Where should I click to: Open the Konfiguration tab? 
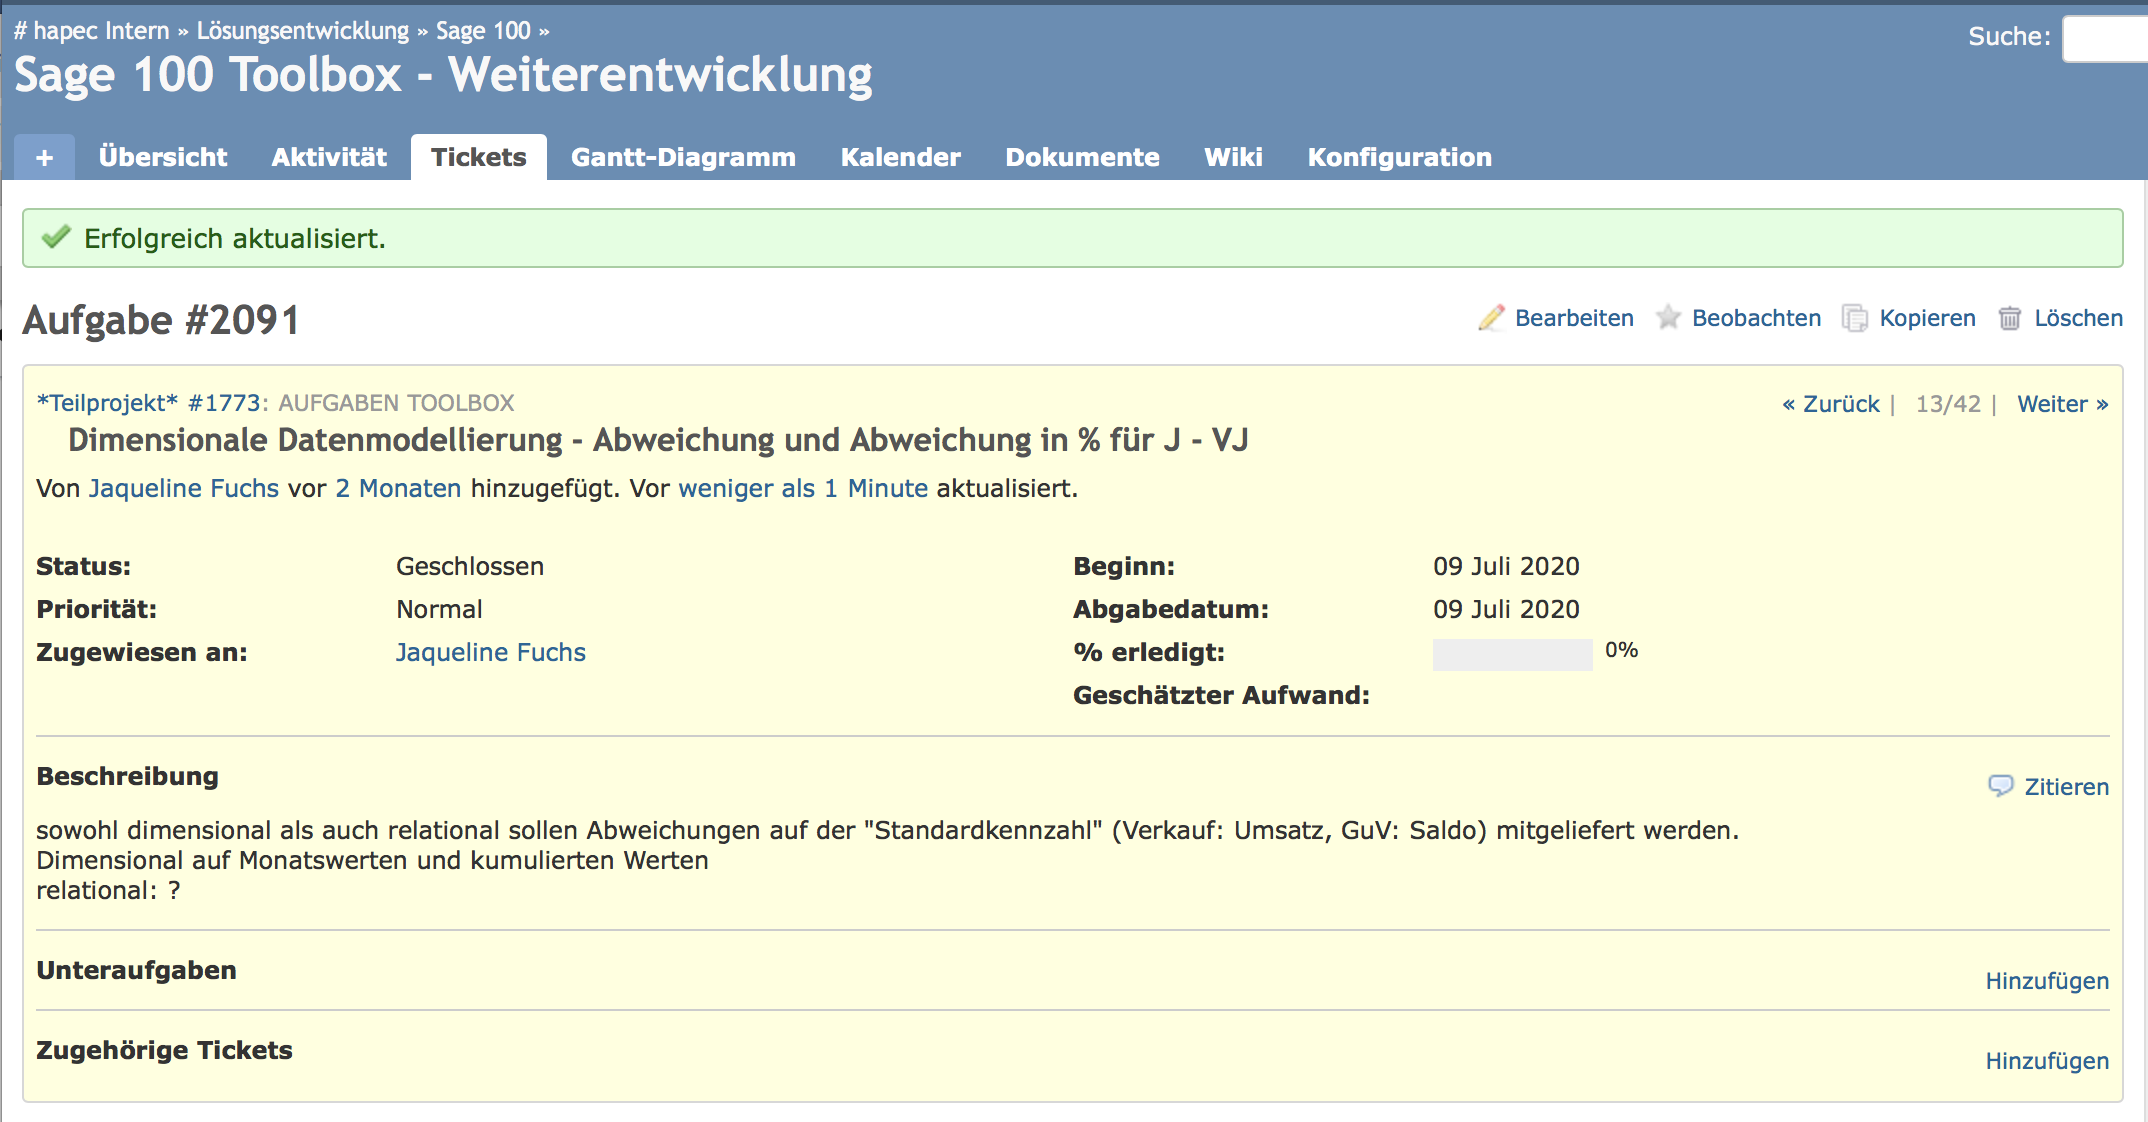(1399, 158)
